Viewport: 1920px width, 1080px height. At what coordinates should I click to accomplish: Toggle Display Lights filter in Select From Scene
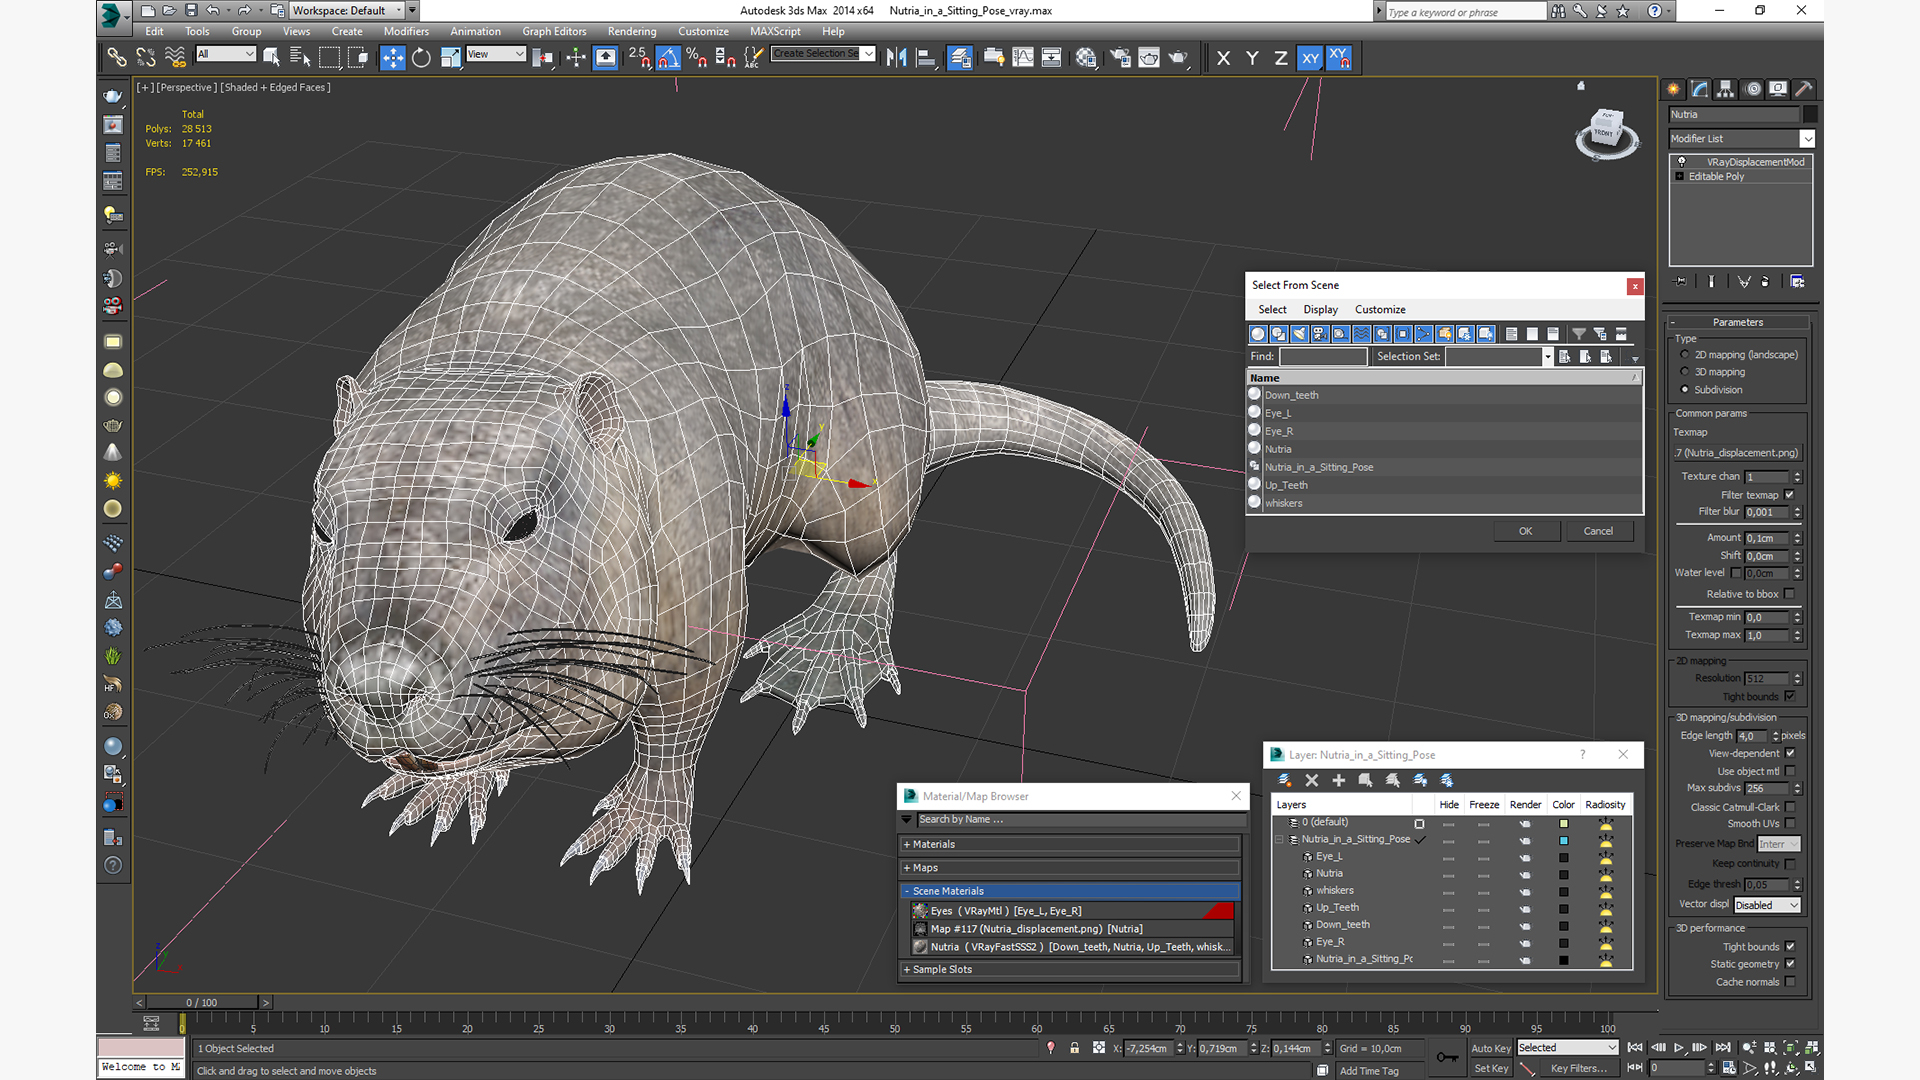1299,334
